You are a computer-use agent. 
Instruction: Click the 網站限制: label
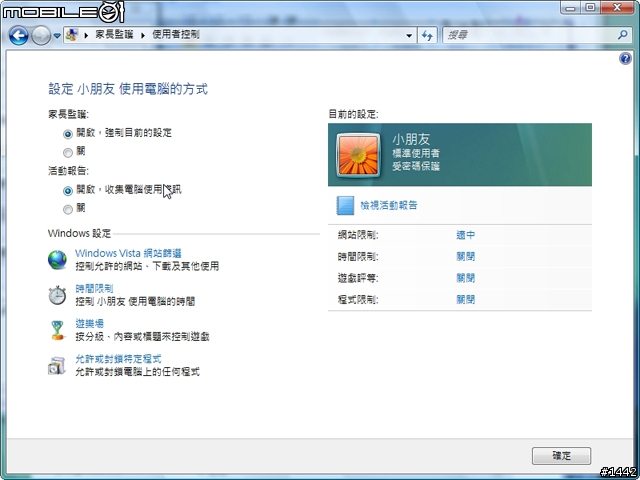point(358,235)
